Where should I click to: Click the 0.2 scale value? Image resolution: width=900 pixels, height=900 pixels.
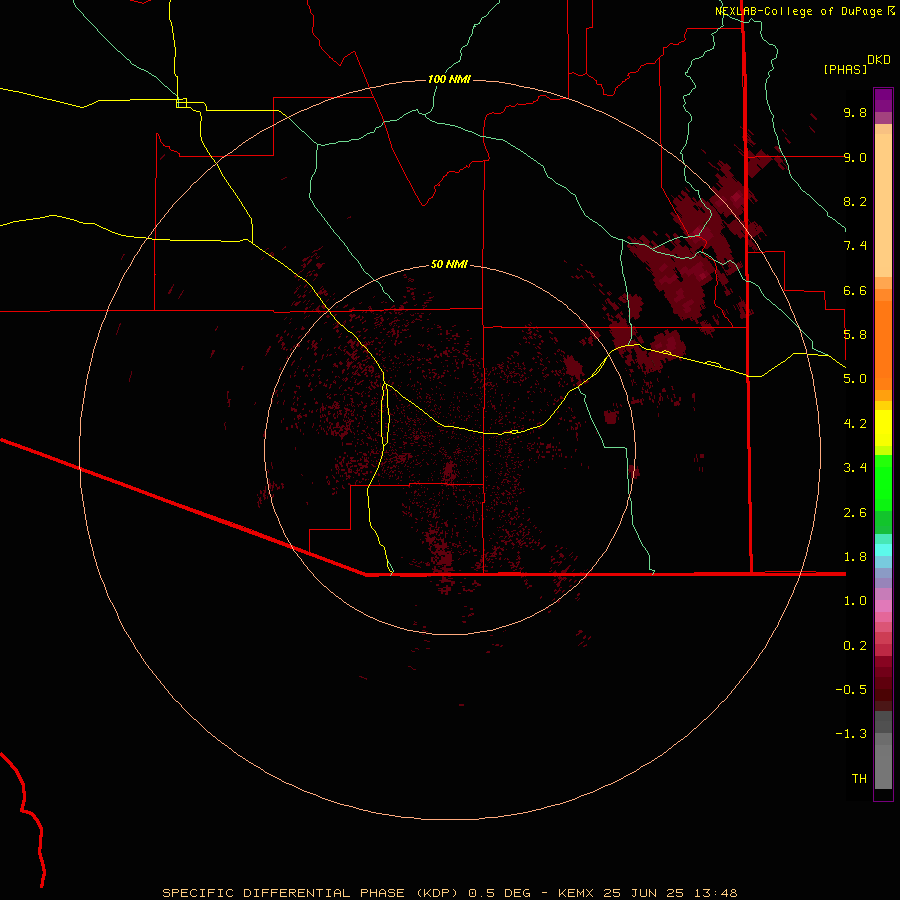pyautogui.click(x=855, y=646)
